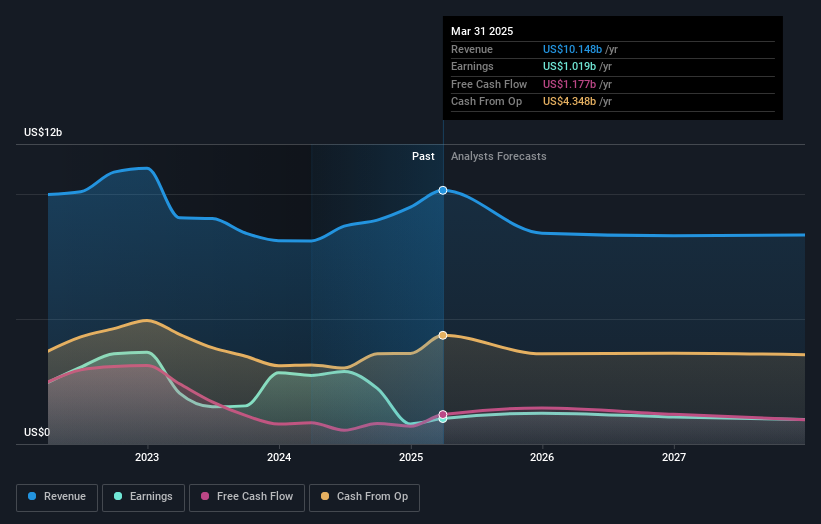Click the US$1.177b free cash flow value
The height and width of the screenshot is (524, 821).
[x=569, y=84]
